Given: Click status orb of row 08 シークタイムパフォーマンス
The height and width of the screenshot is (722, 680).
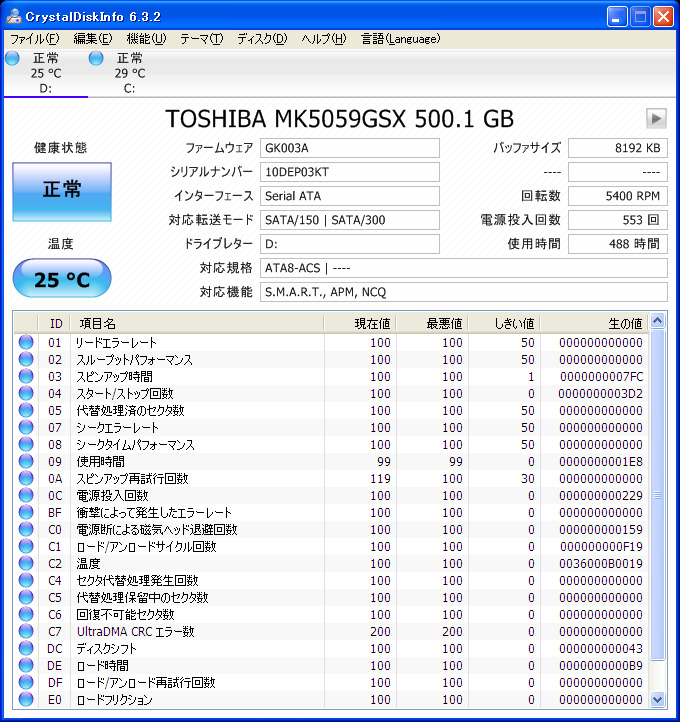Looking at the screenshot, I should (26, 444).
